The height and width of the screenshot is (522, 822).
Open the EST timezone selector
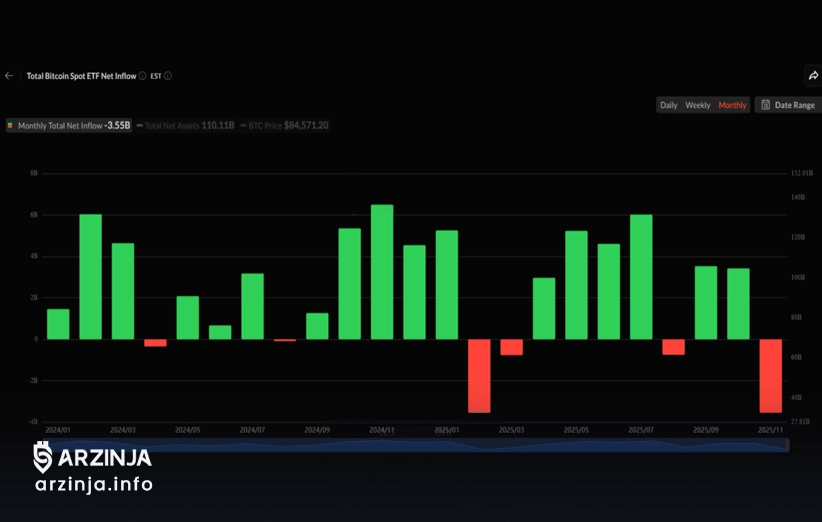pyautogui.click(x=156, y=76)
